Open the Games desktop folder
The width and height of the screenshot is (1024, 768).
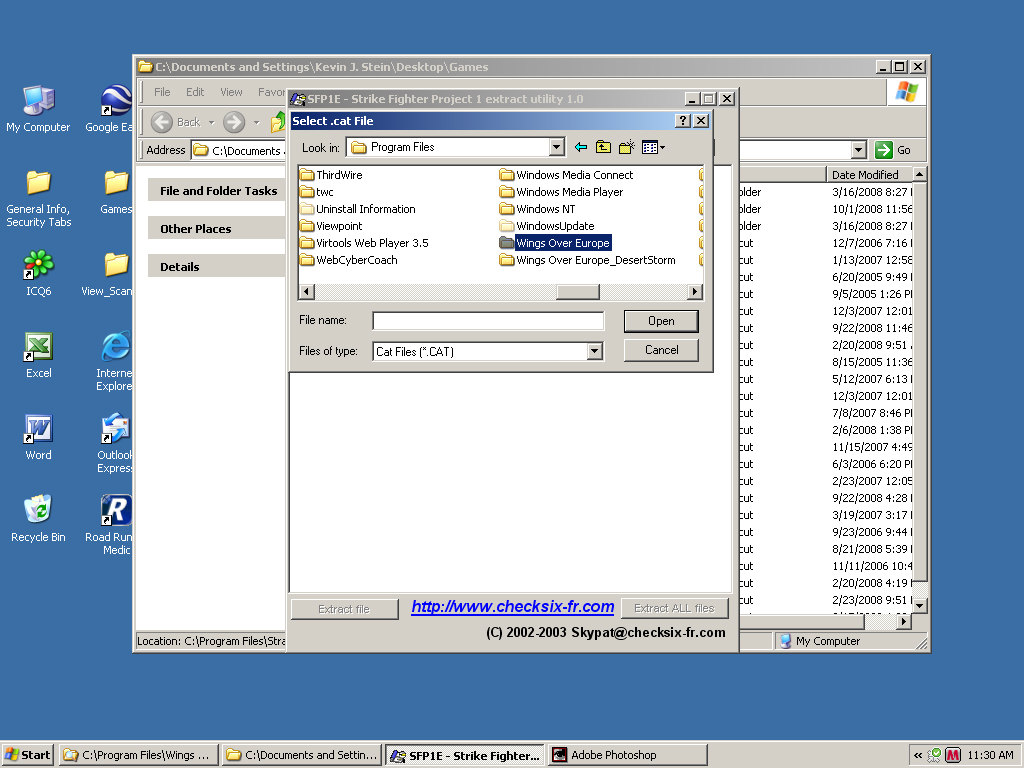pyautogui.click(x=116, y=192)
